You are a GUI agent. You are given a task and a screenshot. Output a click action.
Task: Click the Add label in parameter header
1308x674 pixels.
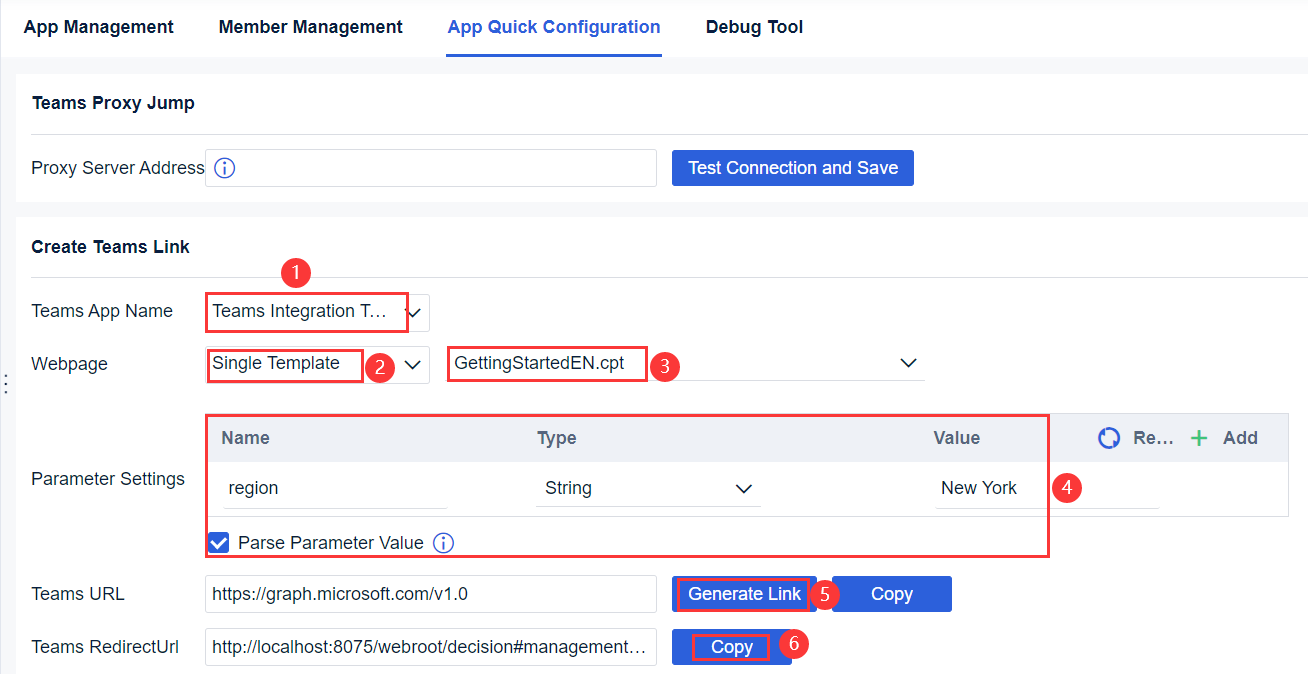1240,438
